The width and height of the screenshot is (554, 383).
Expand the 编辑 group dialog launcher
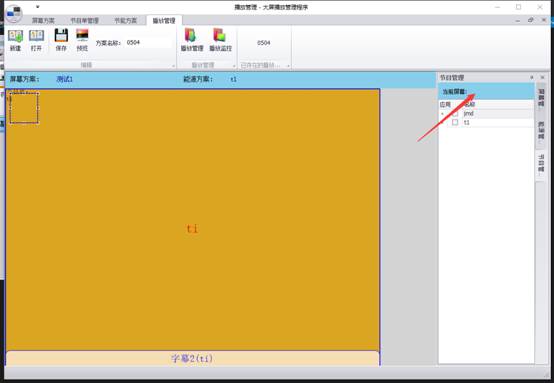click(x=173, y=66)
